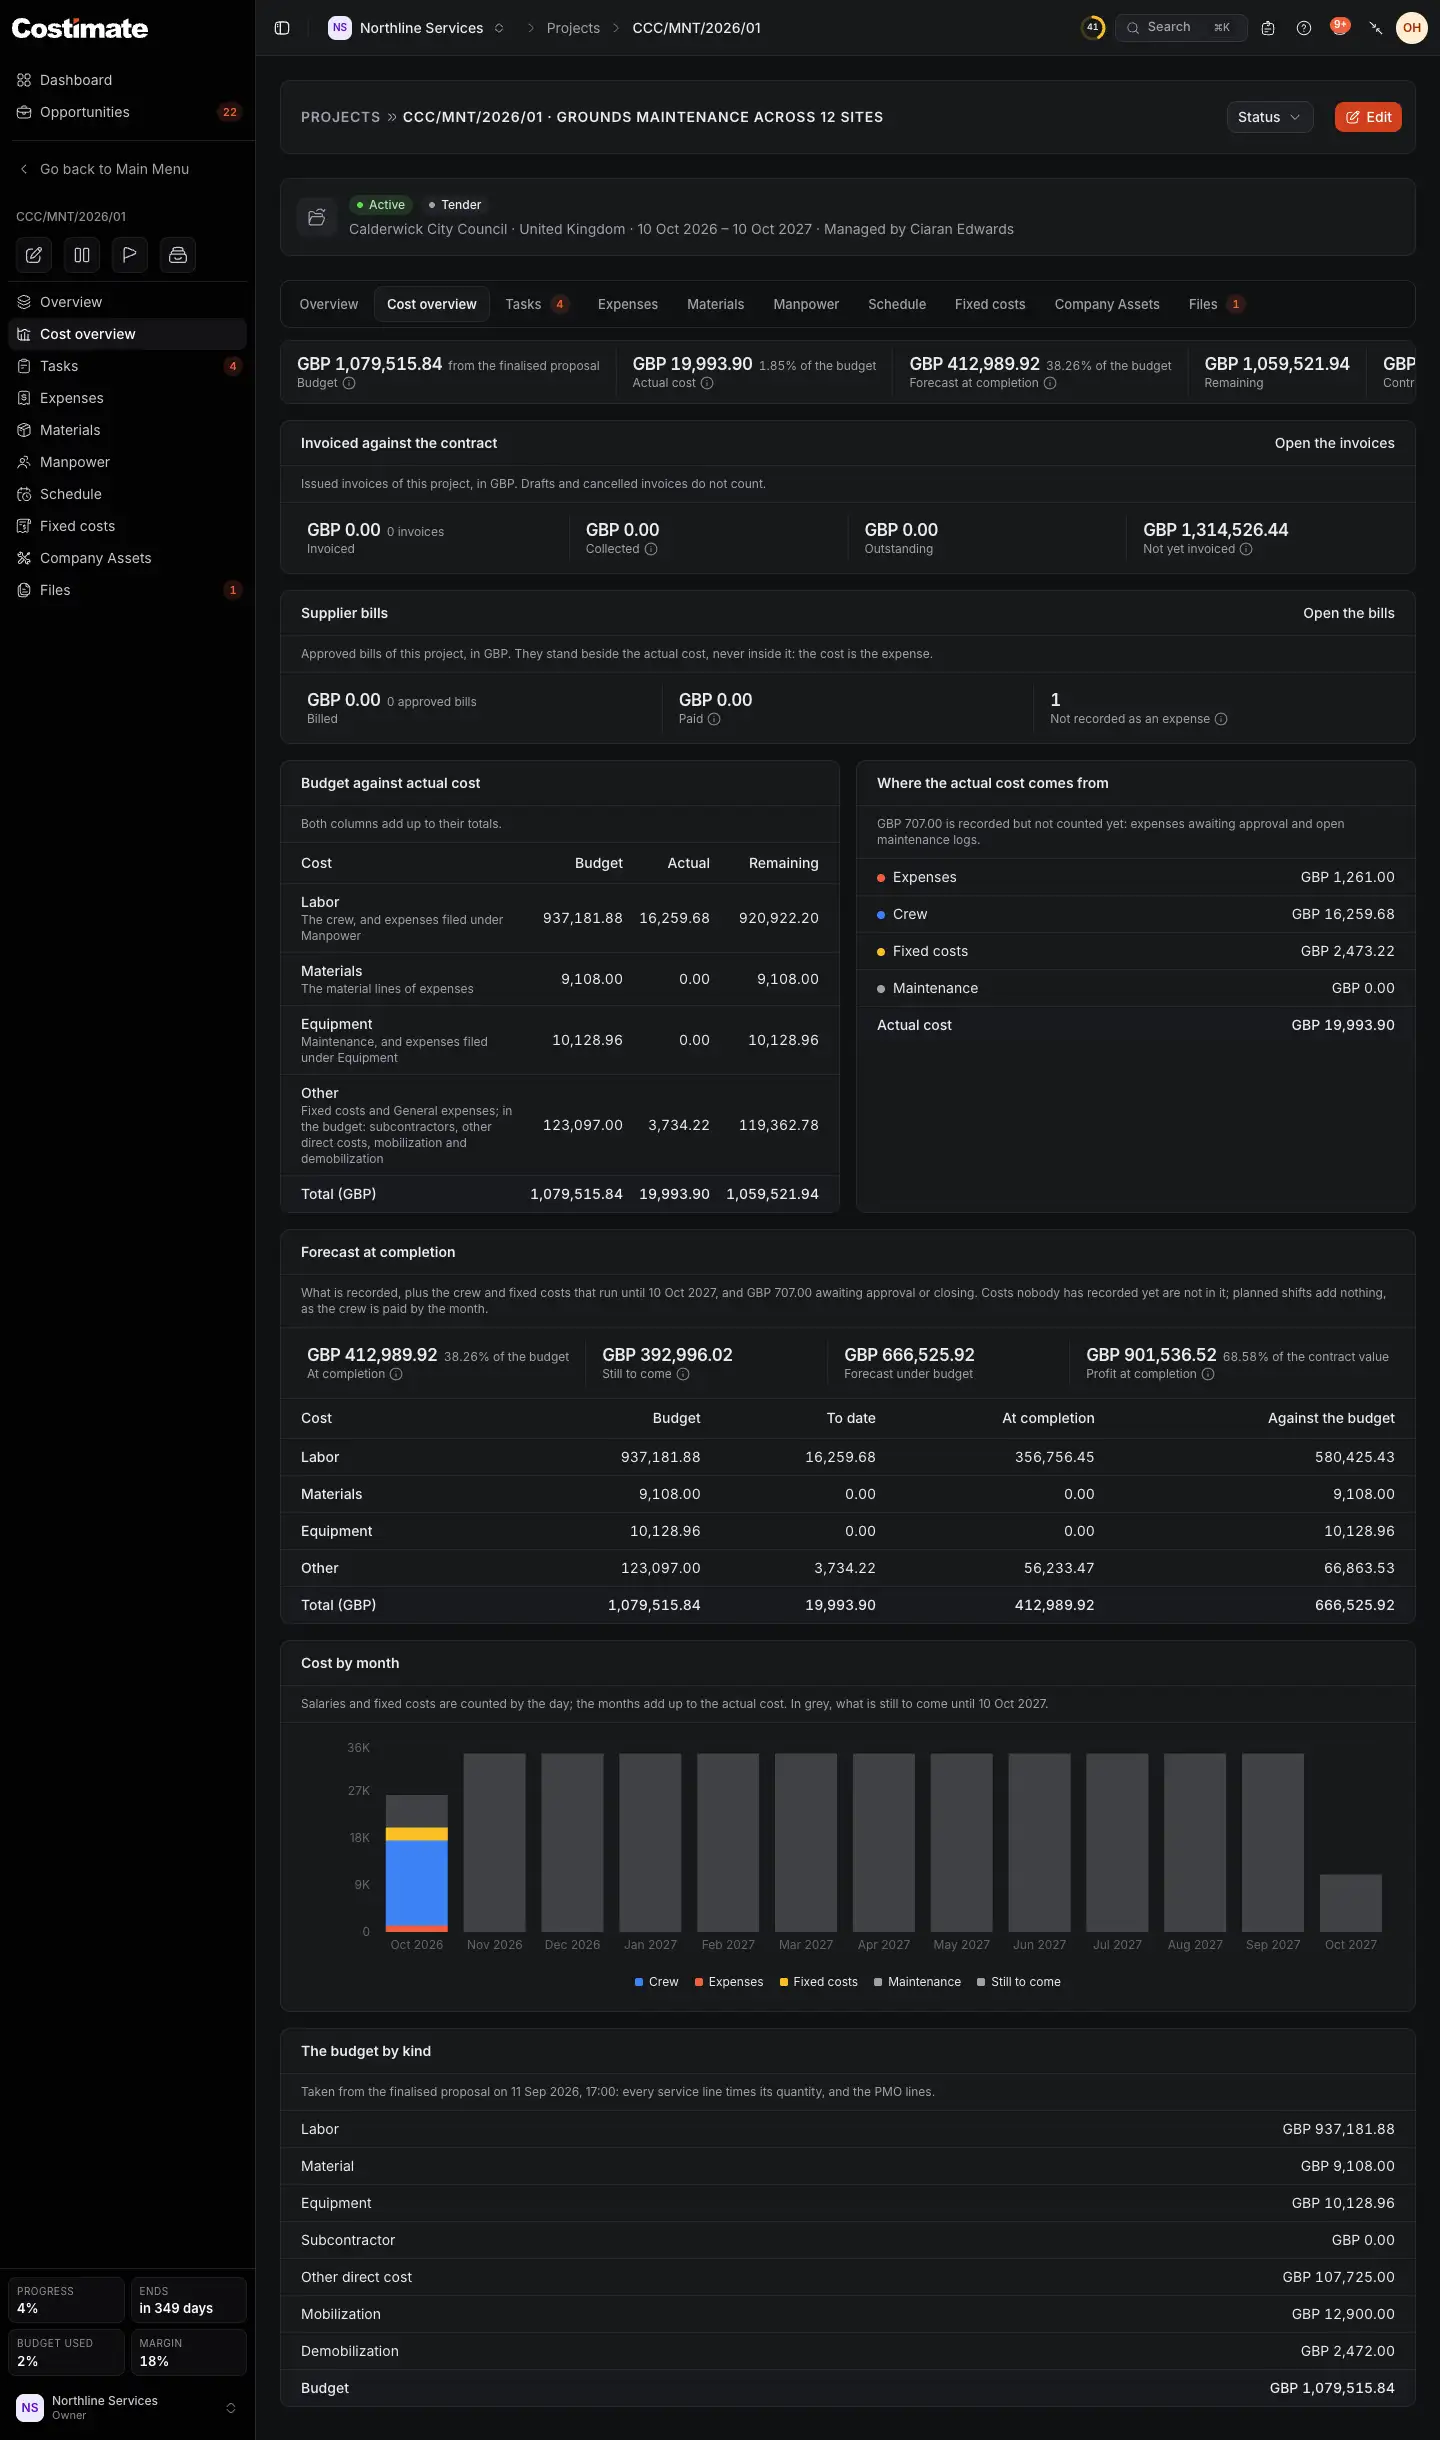Open the clipboard icon in top bar
The image size is (1440, 2440).
pos(1268,28)
